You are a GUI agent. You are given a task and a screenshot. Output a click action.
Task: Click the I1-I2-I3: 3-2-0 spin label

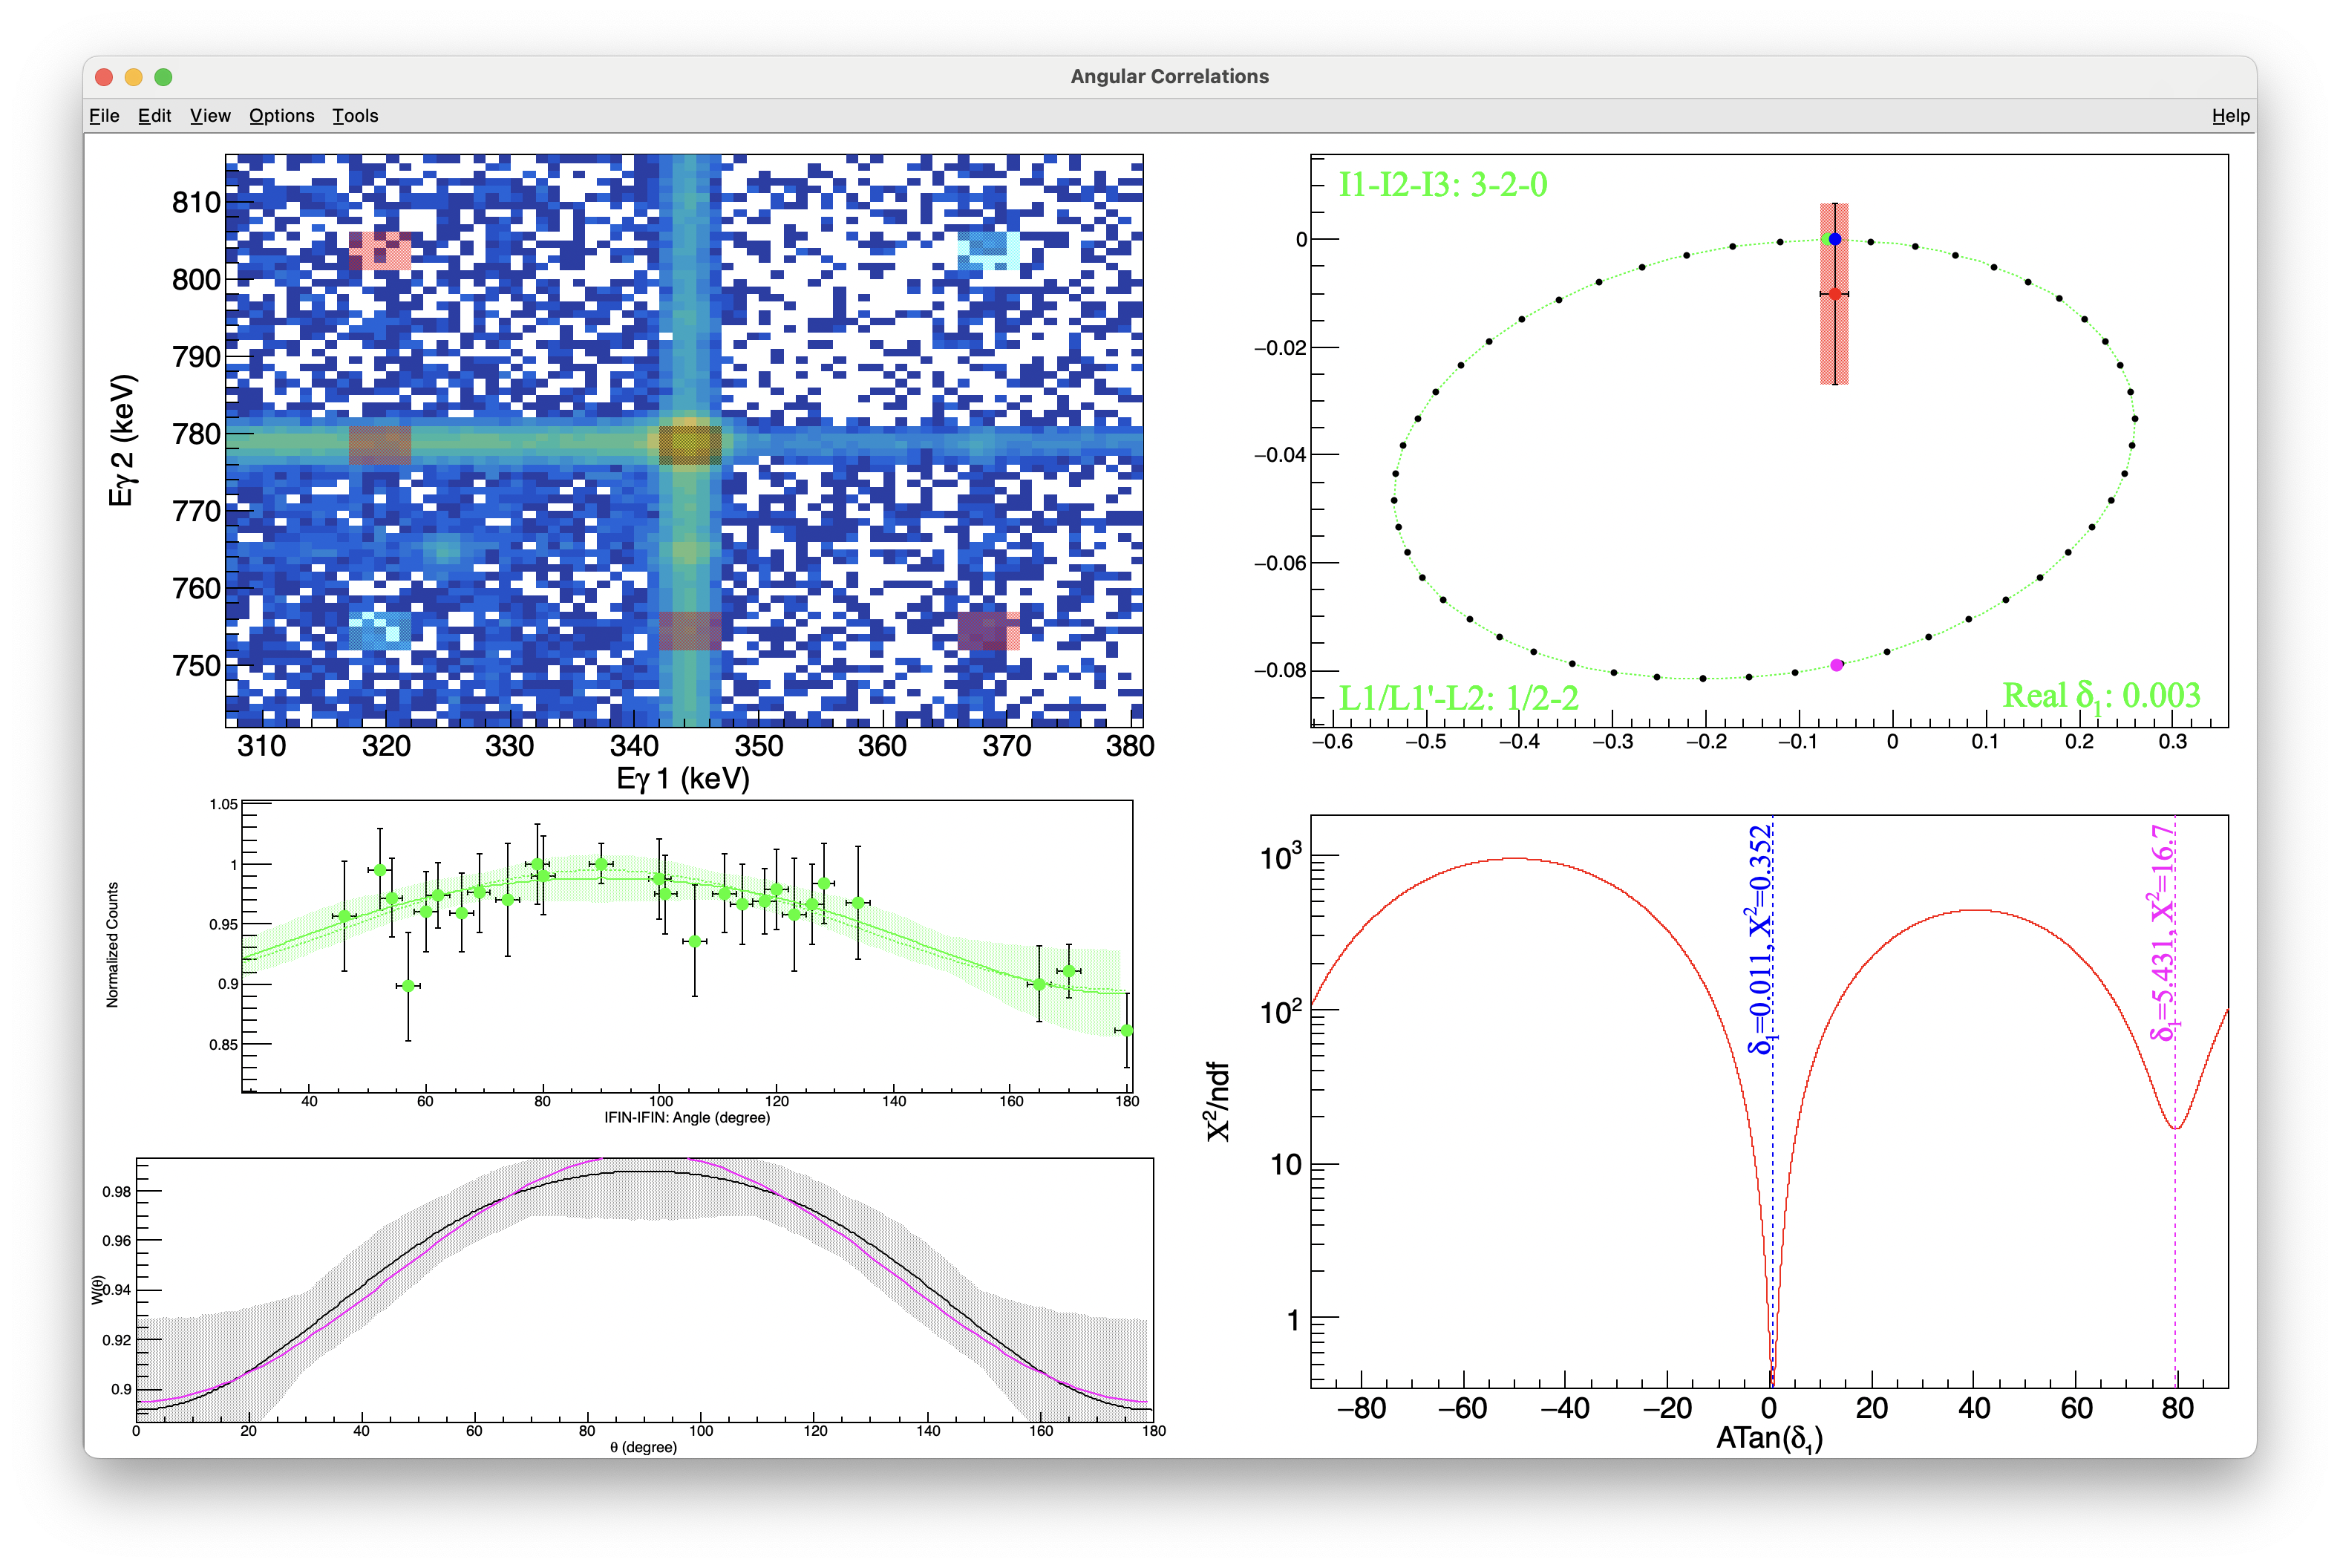pyautogui.click(x=1443, y=185)
